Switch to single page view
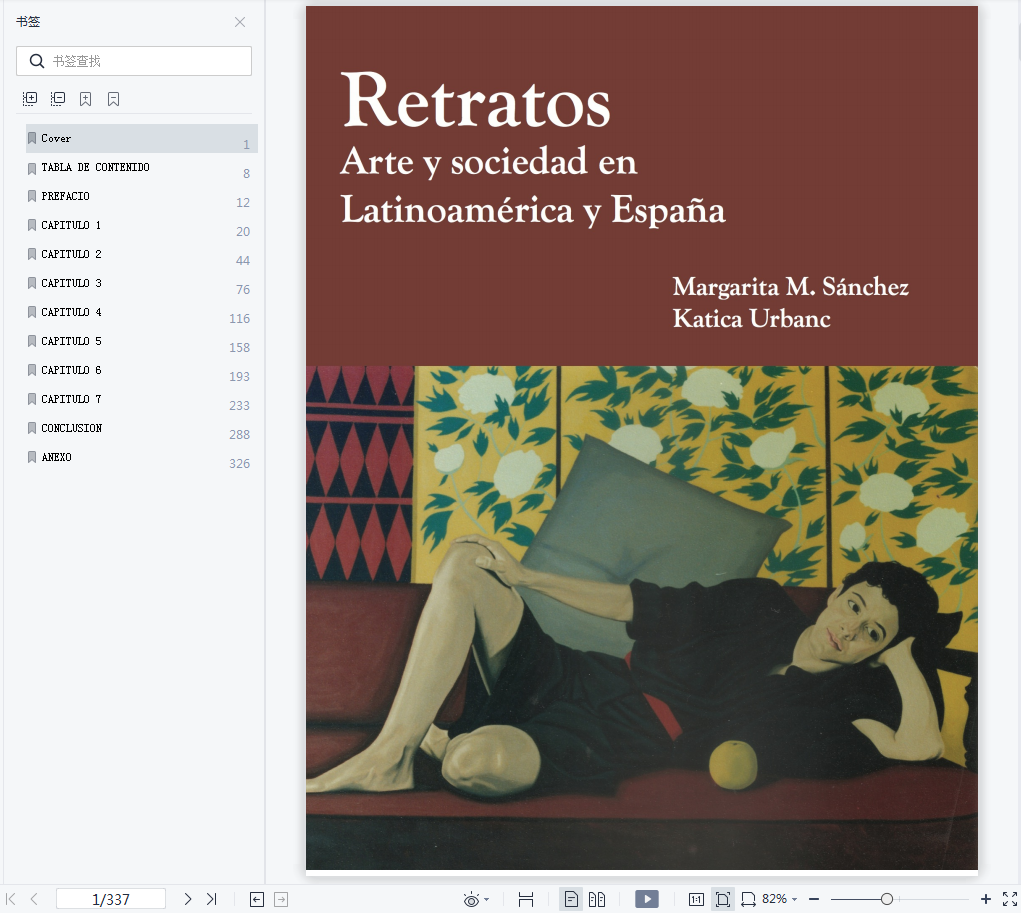1021x913 pixels. click(571, 899)
